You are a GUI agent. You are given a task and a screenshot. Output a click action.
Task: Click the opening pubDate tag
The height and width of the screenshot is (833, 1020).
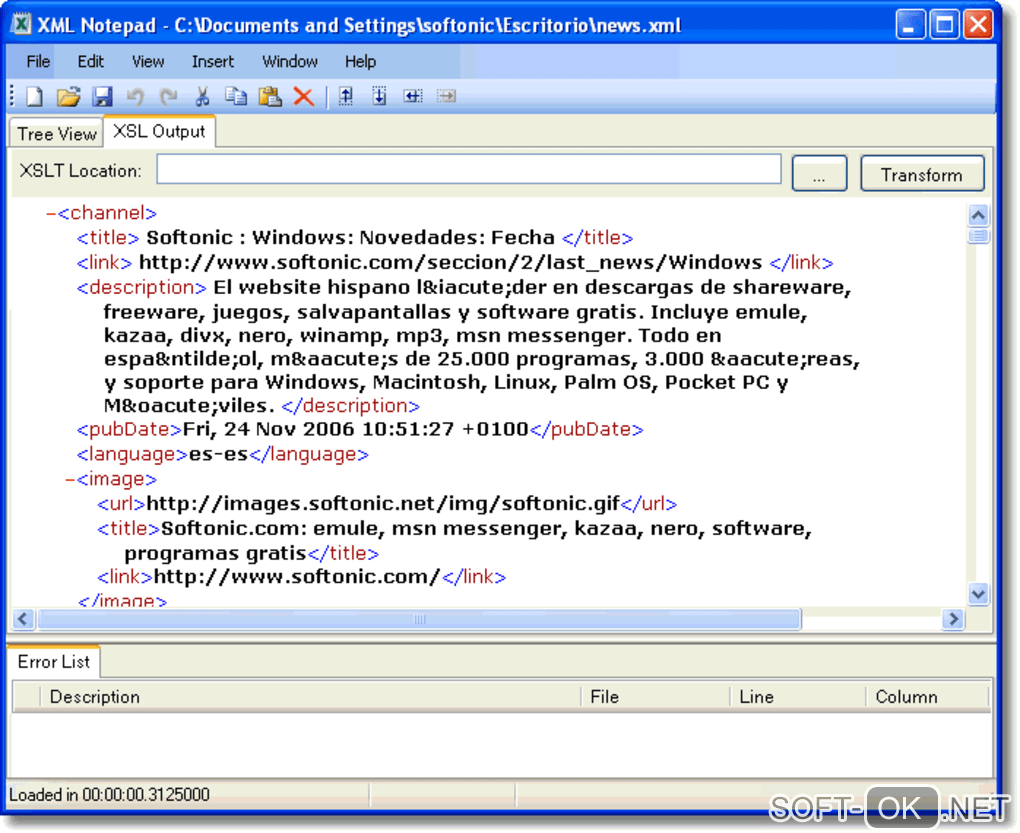pos(129,430)
